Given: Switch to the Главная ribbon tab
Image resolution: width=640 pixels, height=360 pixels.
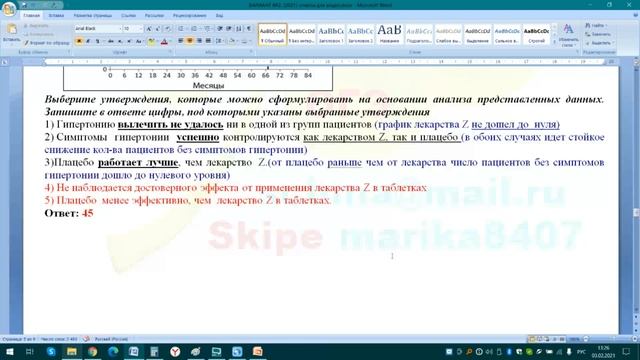Looking at the screenshot, I should click(31, 16).
